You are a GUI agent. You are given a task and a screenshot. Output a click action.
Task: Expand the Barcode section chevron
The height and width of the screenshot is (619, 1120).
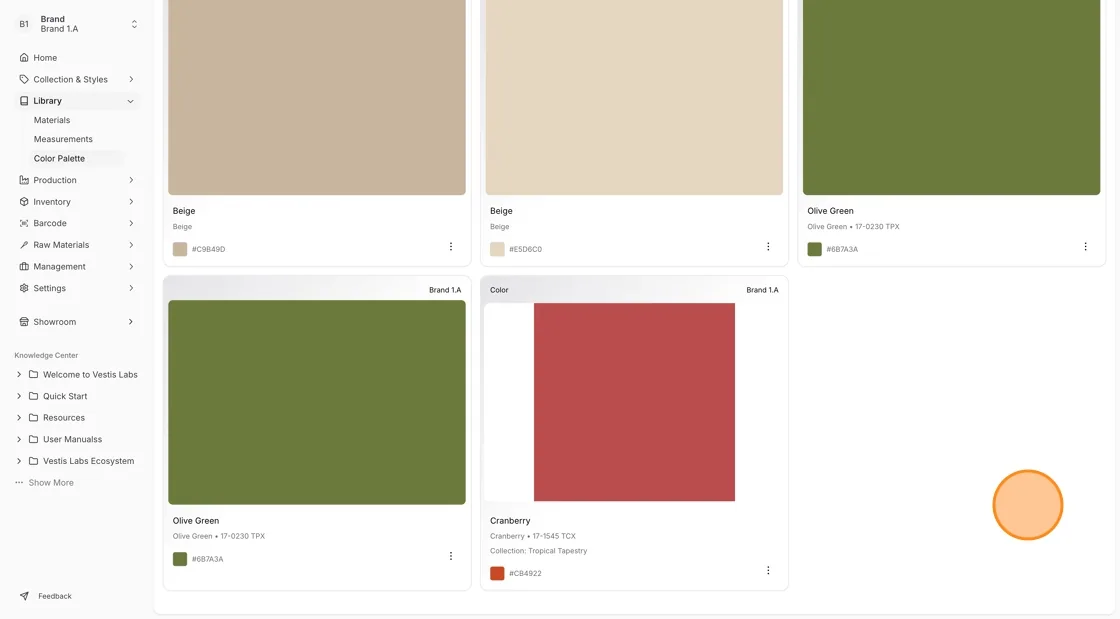[131, 223]
